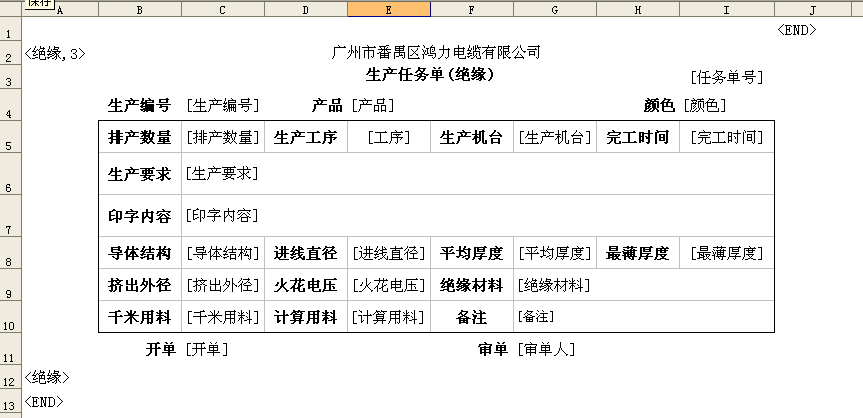Click the bold 备注 label
This screenshot has width=863, height=418.
[x=472, y=317]
